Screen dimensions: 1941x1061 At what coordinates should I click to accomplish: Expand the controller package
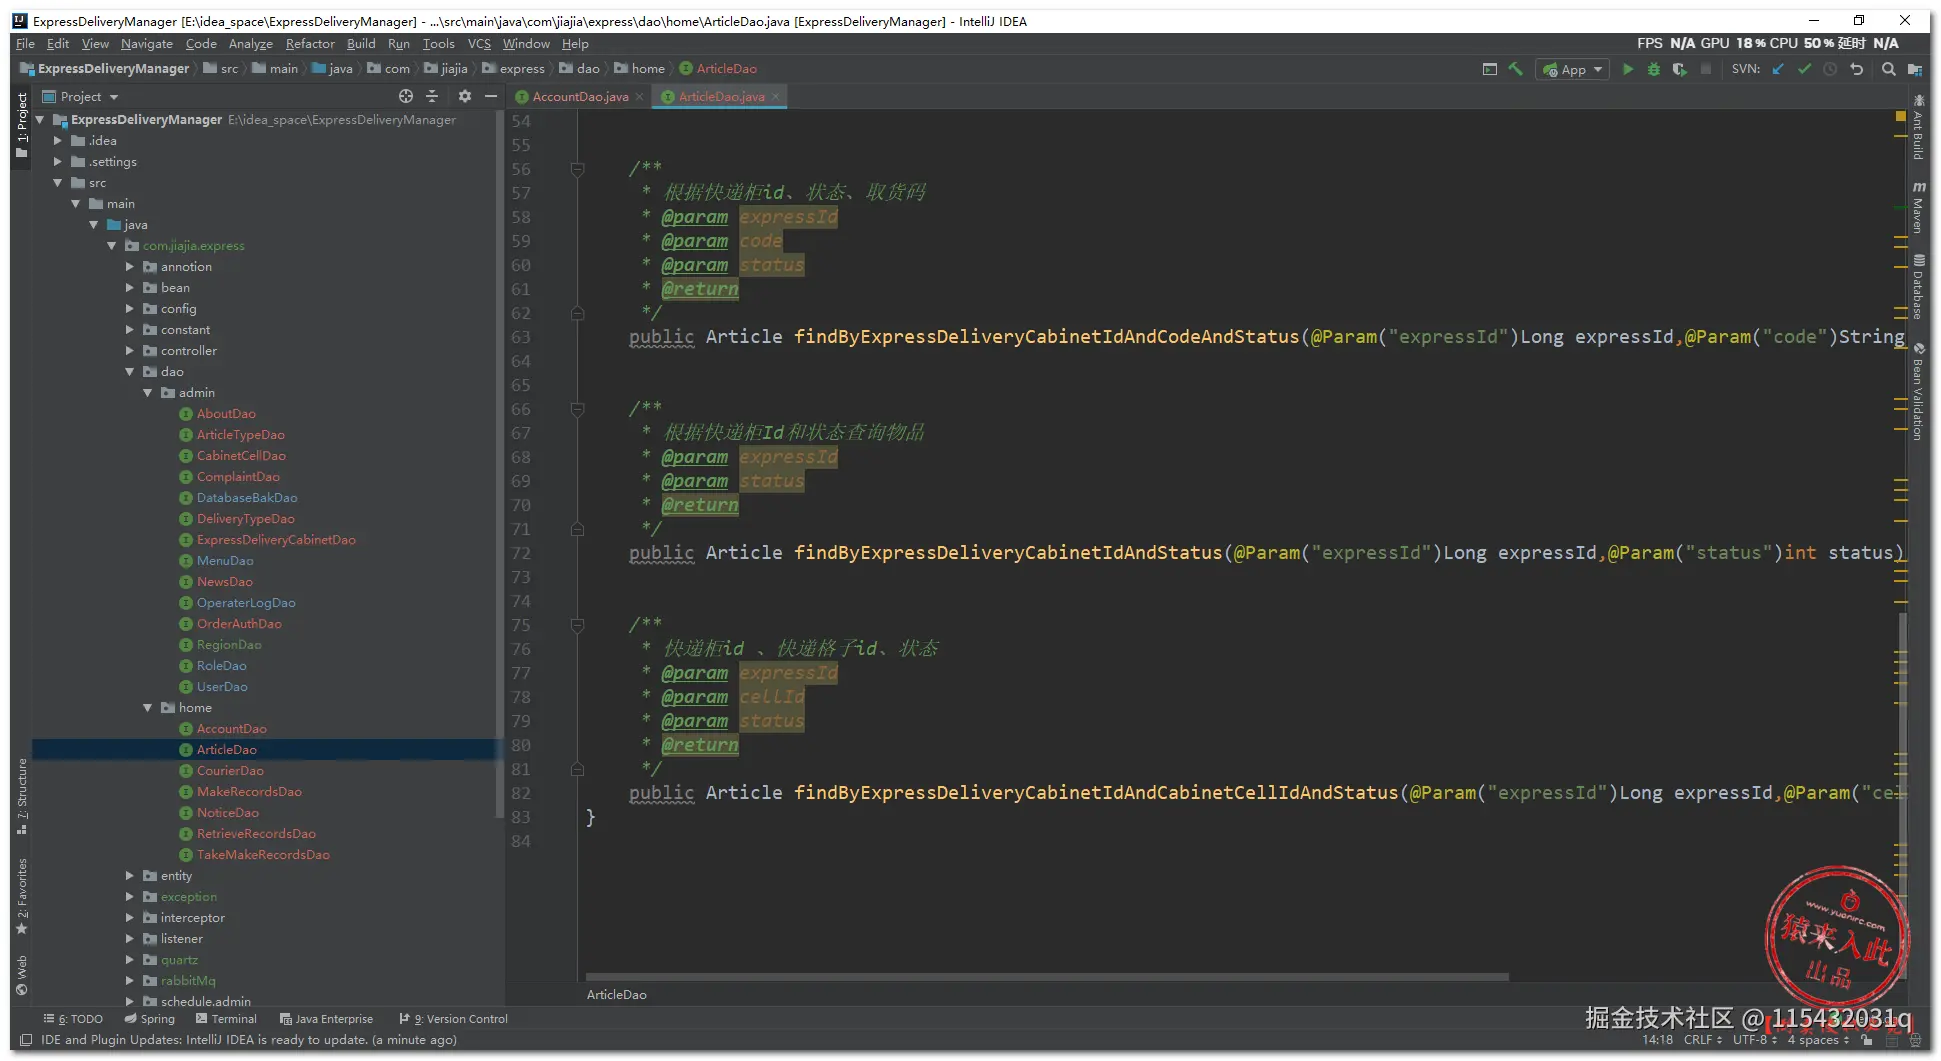[130, 351]
